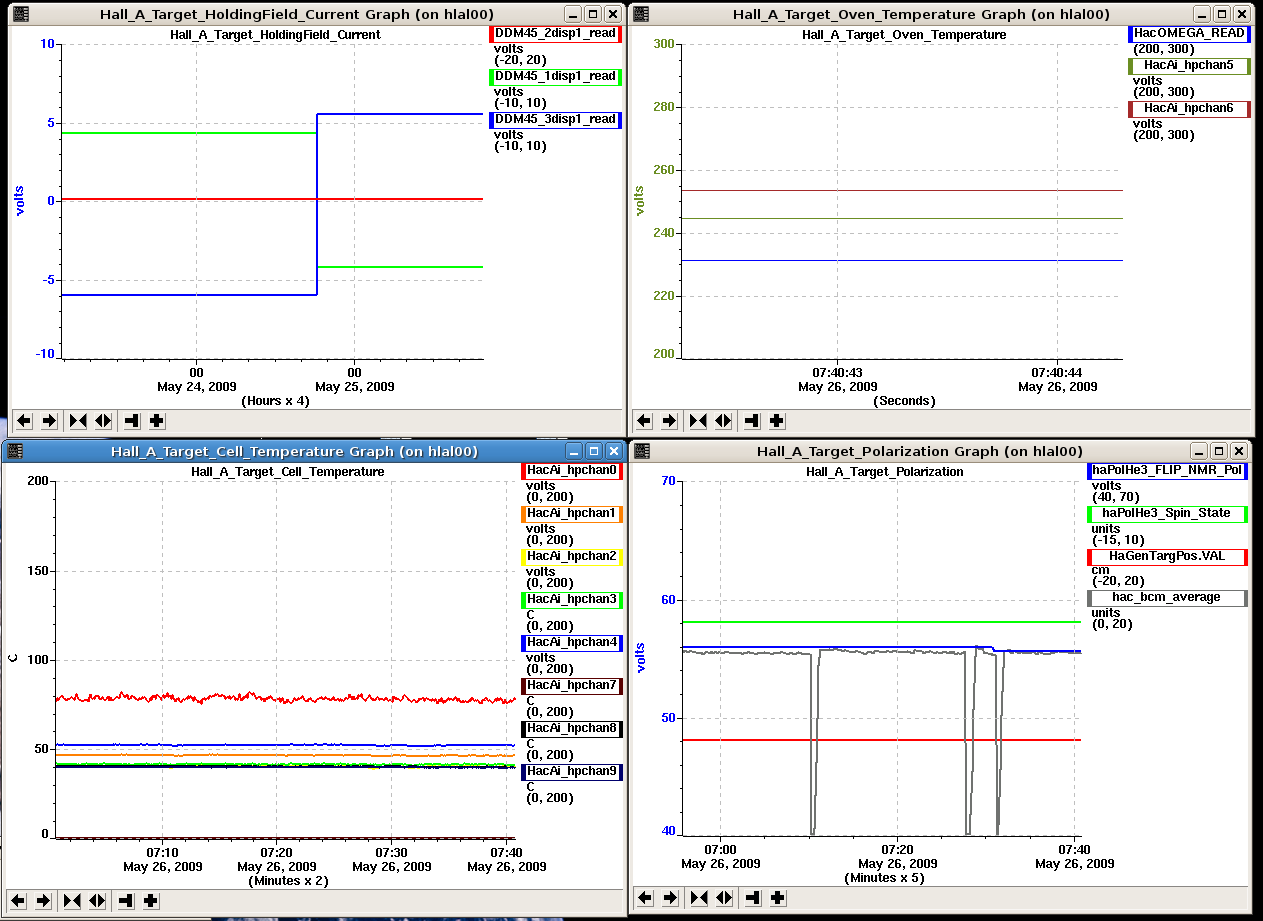Pan left in the Oven_Temperature graph
Viewport: 1263px width, 921px height.
[x=644, y=421]
